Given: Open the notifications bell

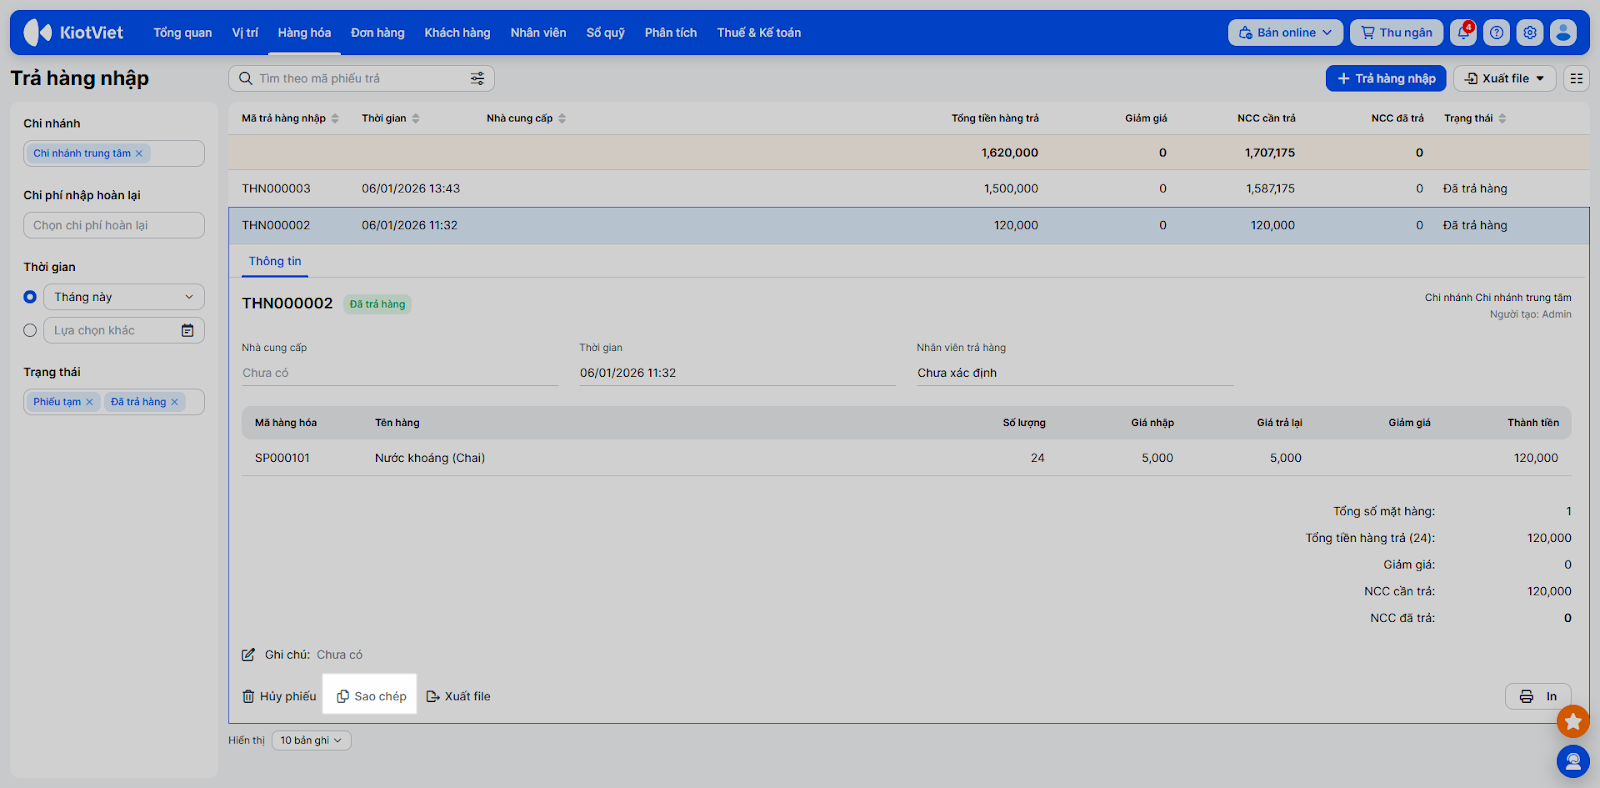Looking at the screenshot, I should point(1464,33).
